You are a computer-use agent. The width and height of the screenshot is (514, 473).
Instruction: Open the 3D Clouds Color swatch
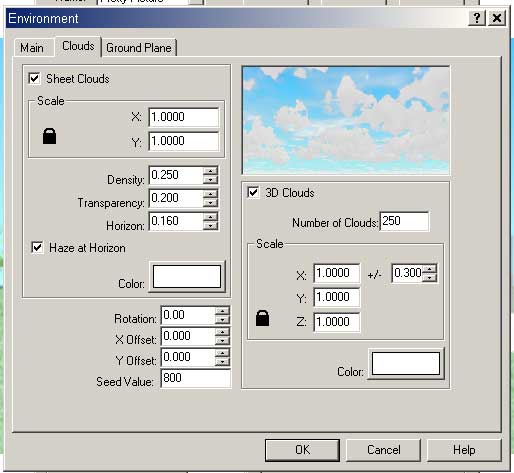point(406,363)
